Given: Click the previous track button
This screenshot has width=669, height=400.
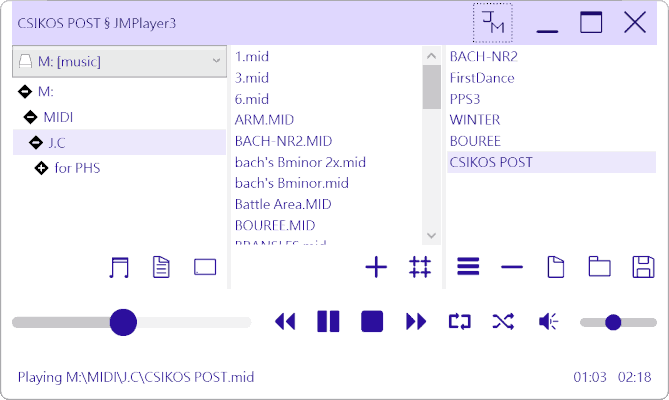Looking at the screenshot, I should (x=285, y=322).
